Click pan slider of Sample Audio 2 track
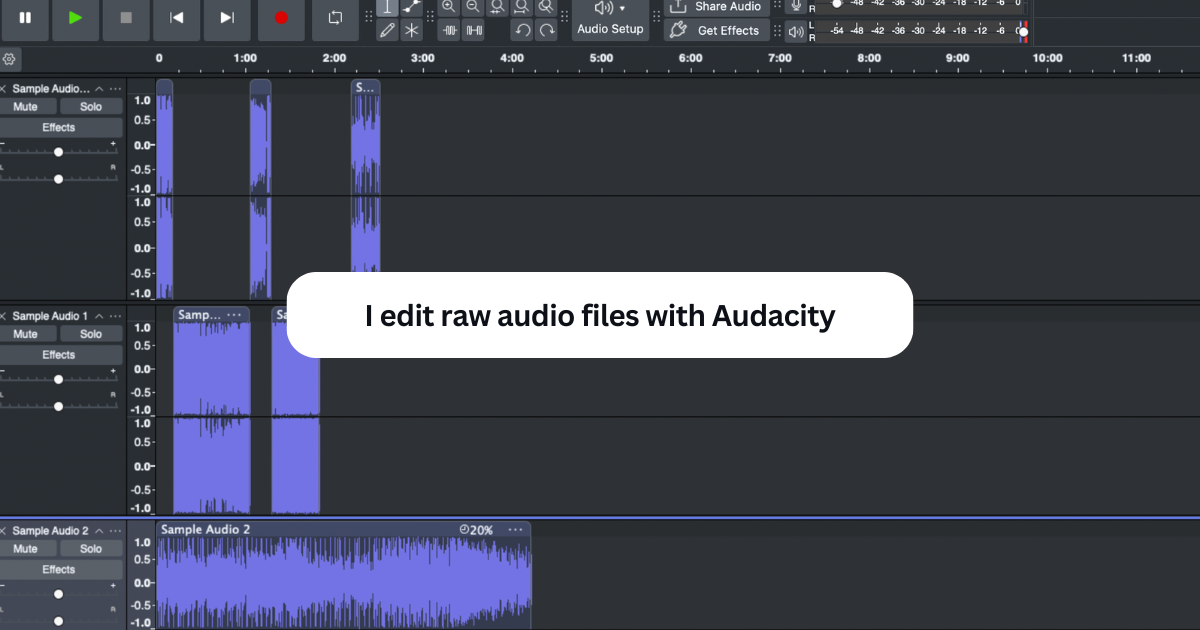This screenshot has height=630, width=1200. [x=58, y=621]
